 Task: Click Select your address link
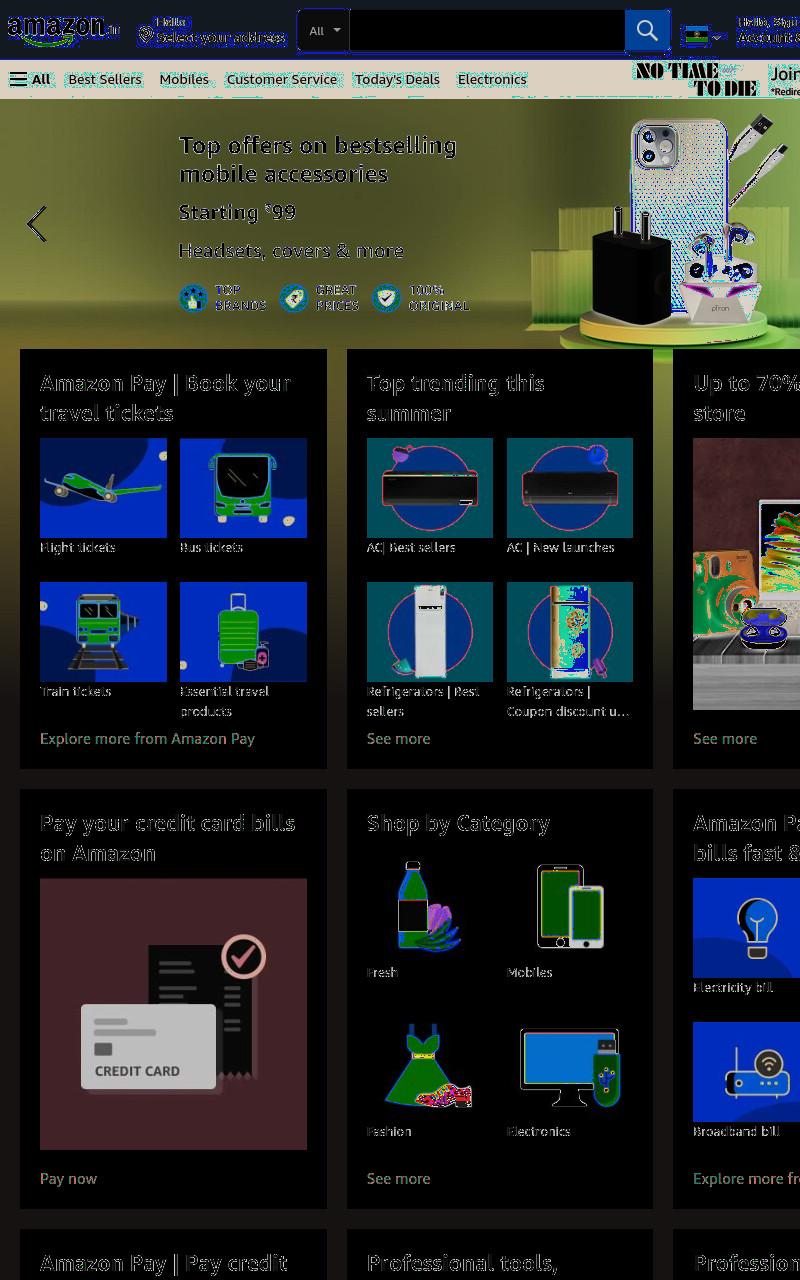(220, 38)
